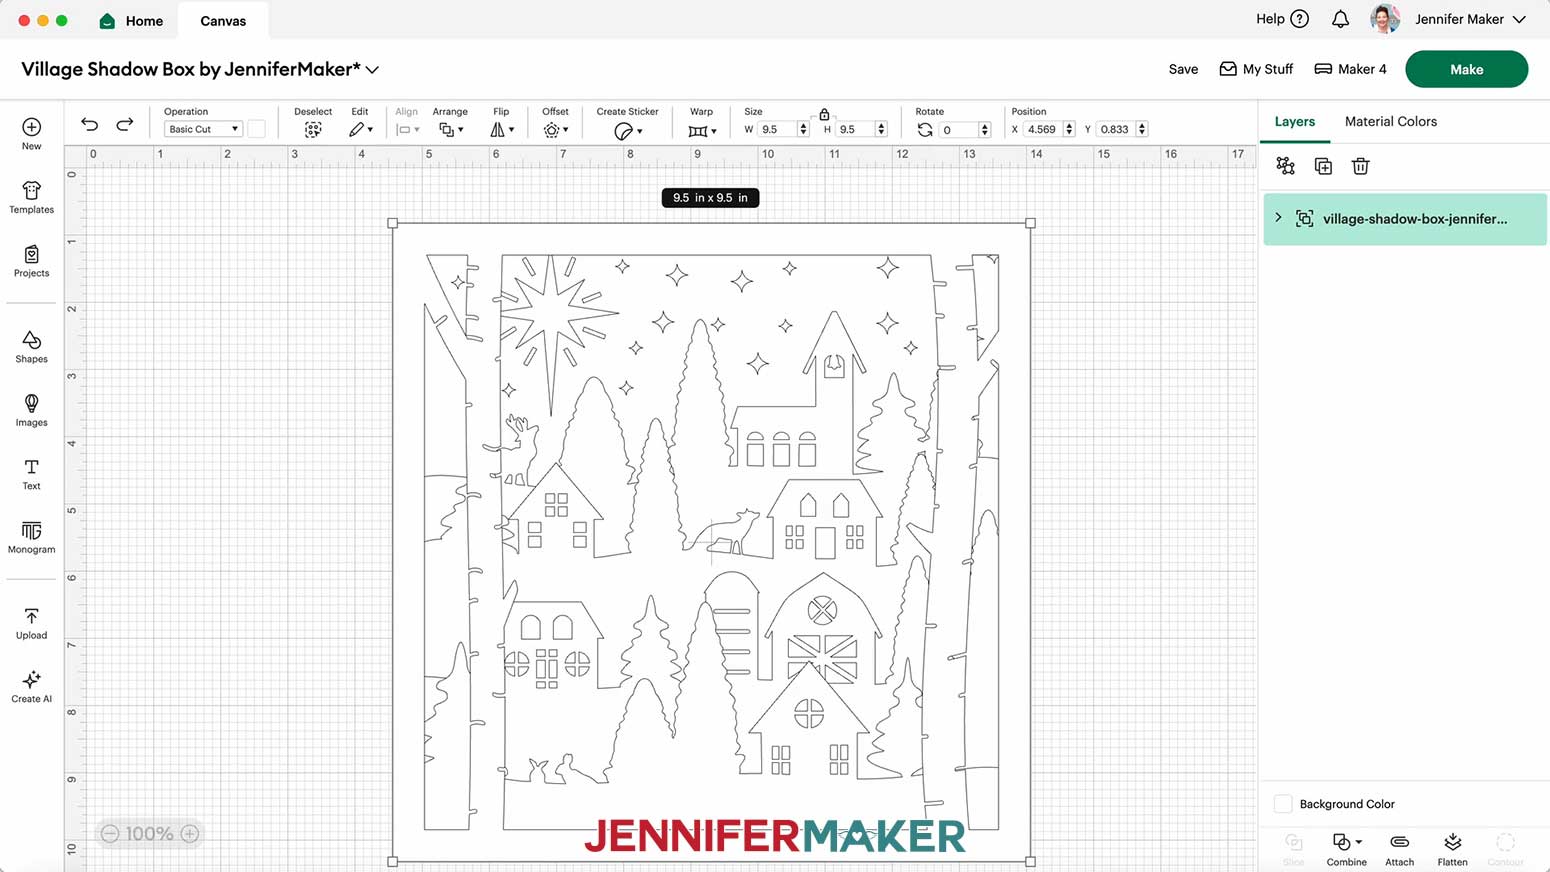Open the Edit dropdown
This screenshot has width=1550, height=872.
361,130
